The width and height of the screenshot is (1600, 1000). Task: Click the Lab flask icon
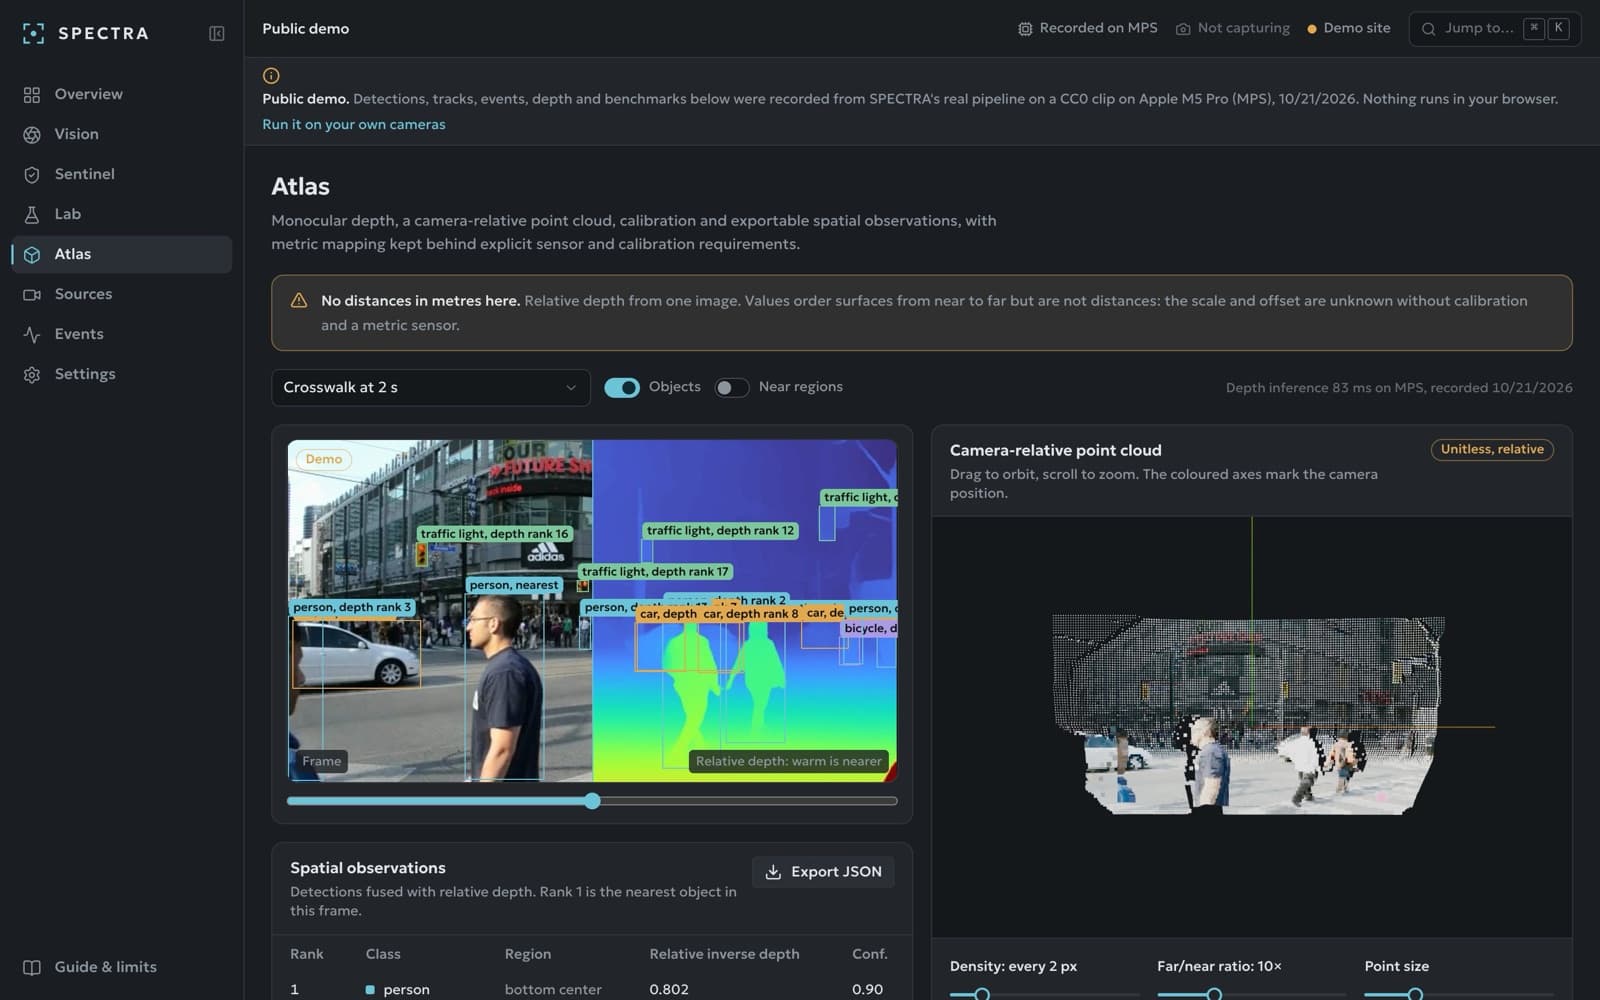coord(32,214)
